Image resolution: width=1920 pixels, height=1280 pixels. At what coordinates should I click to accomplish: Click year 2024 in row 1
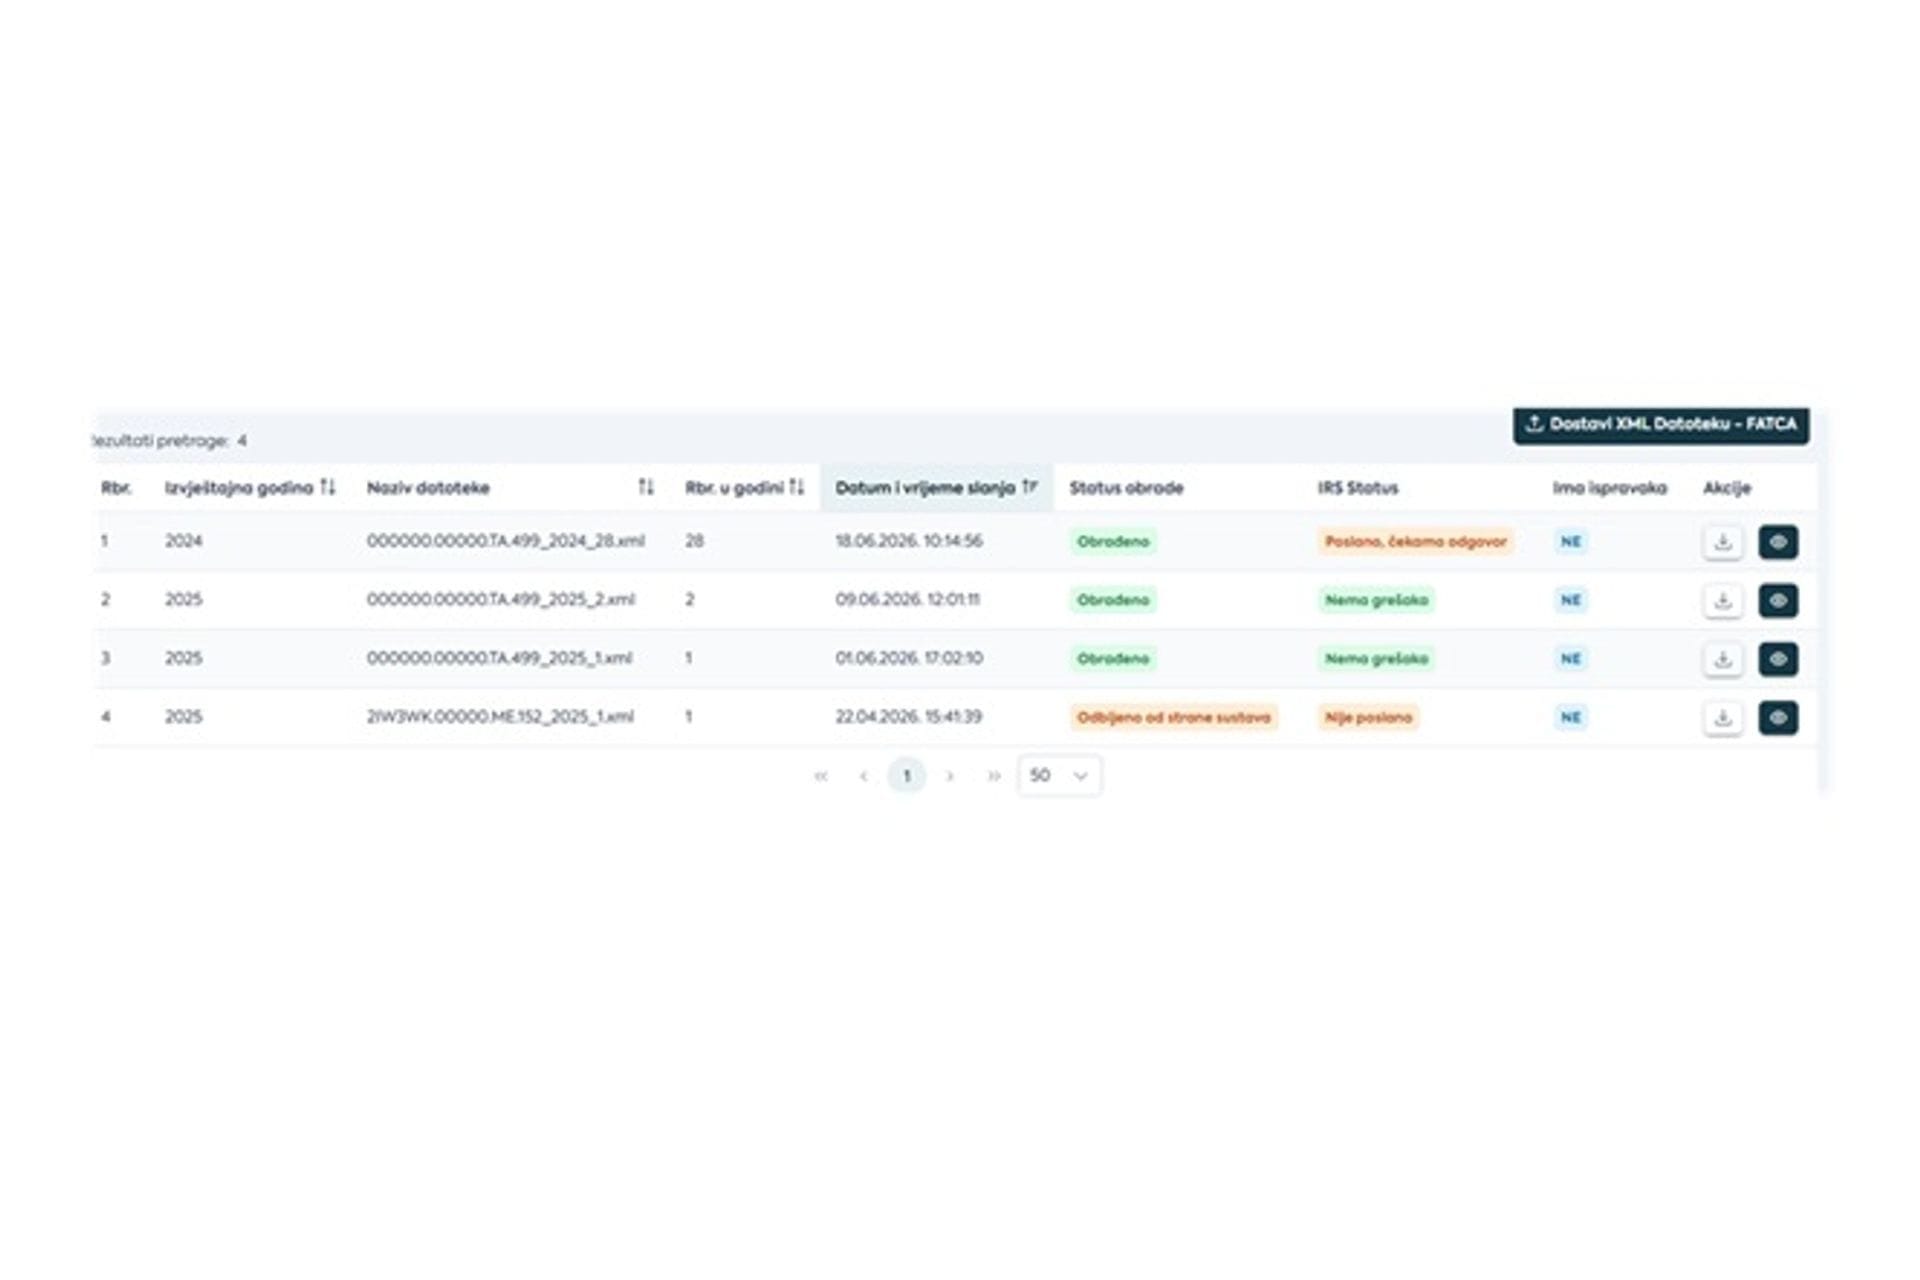coord(183,541)
